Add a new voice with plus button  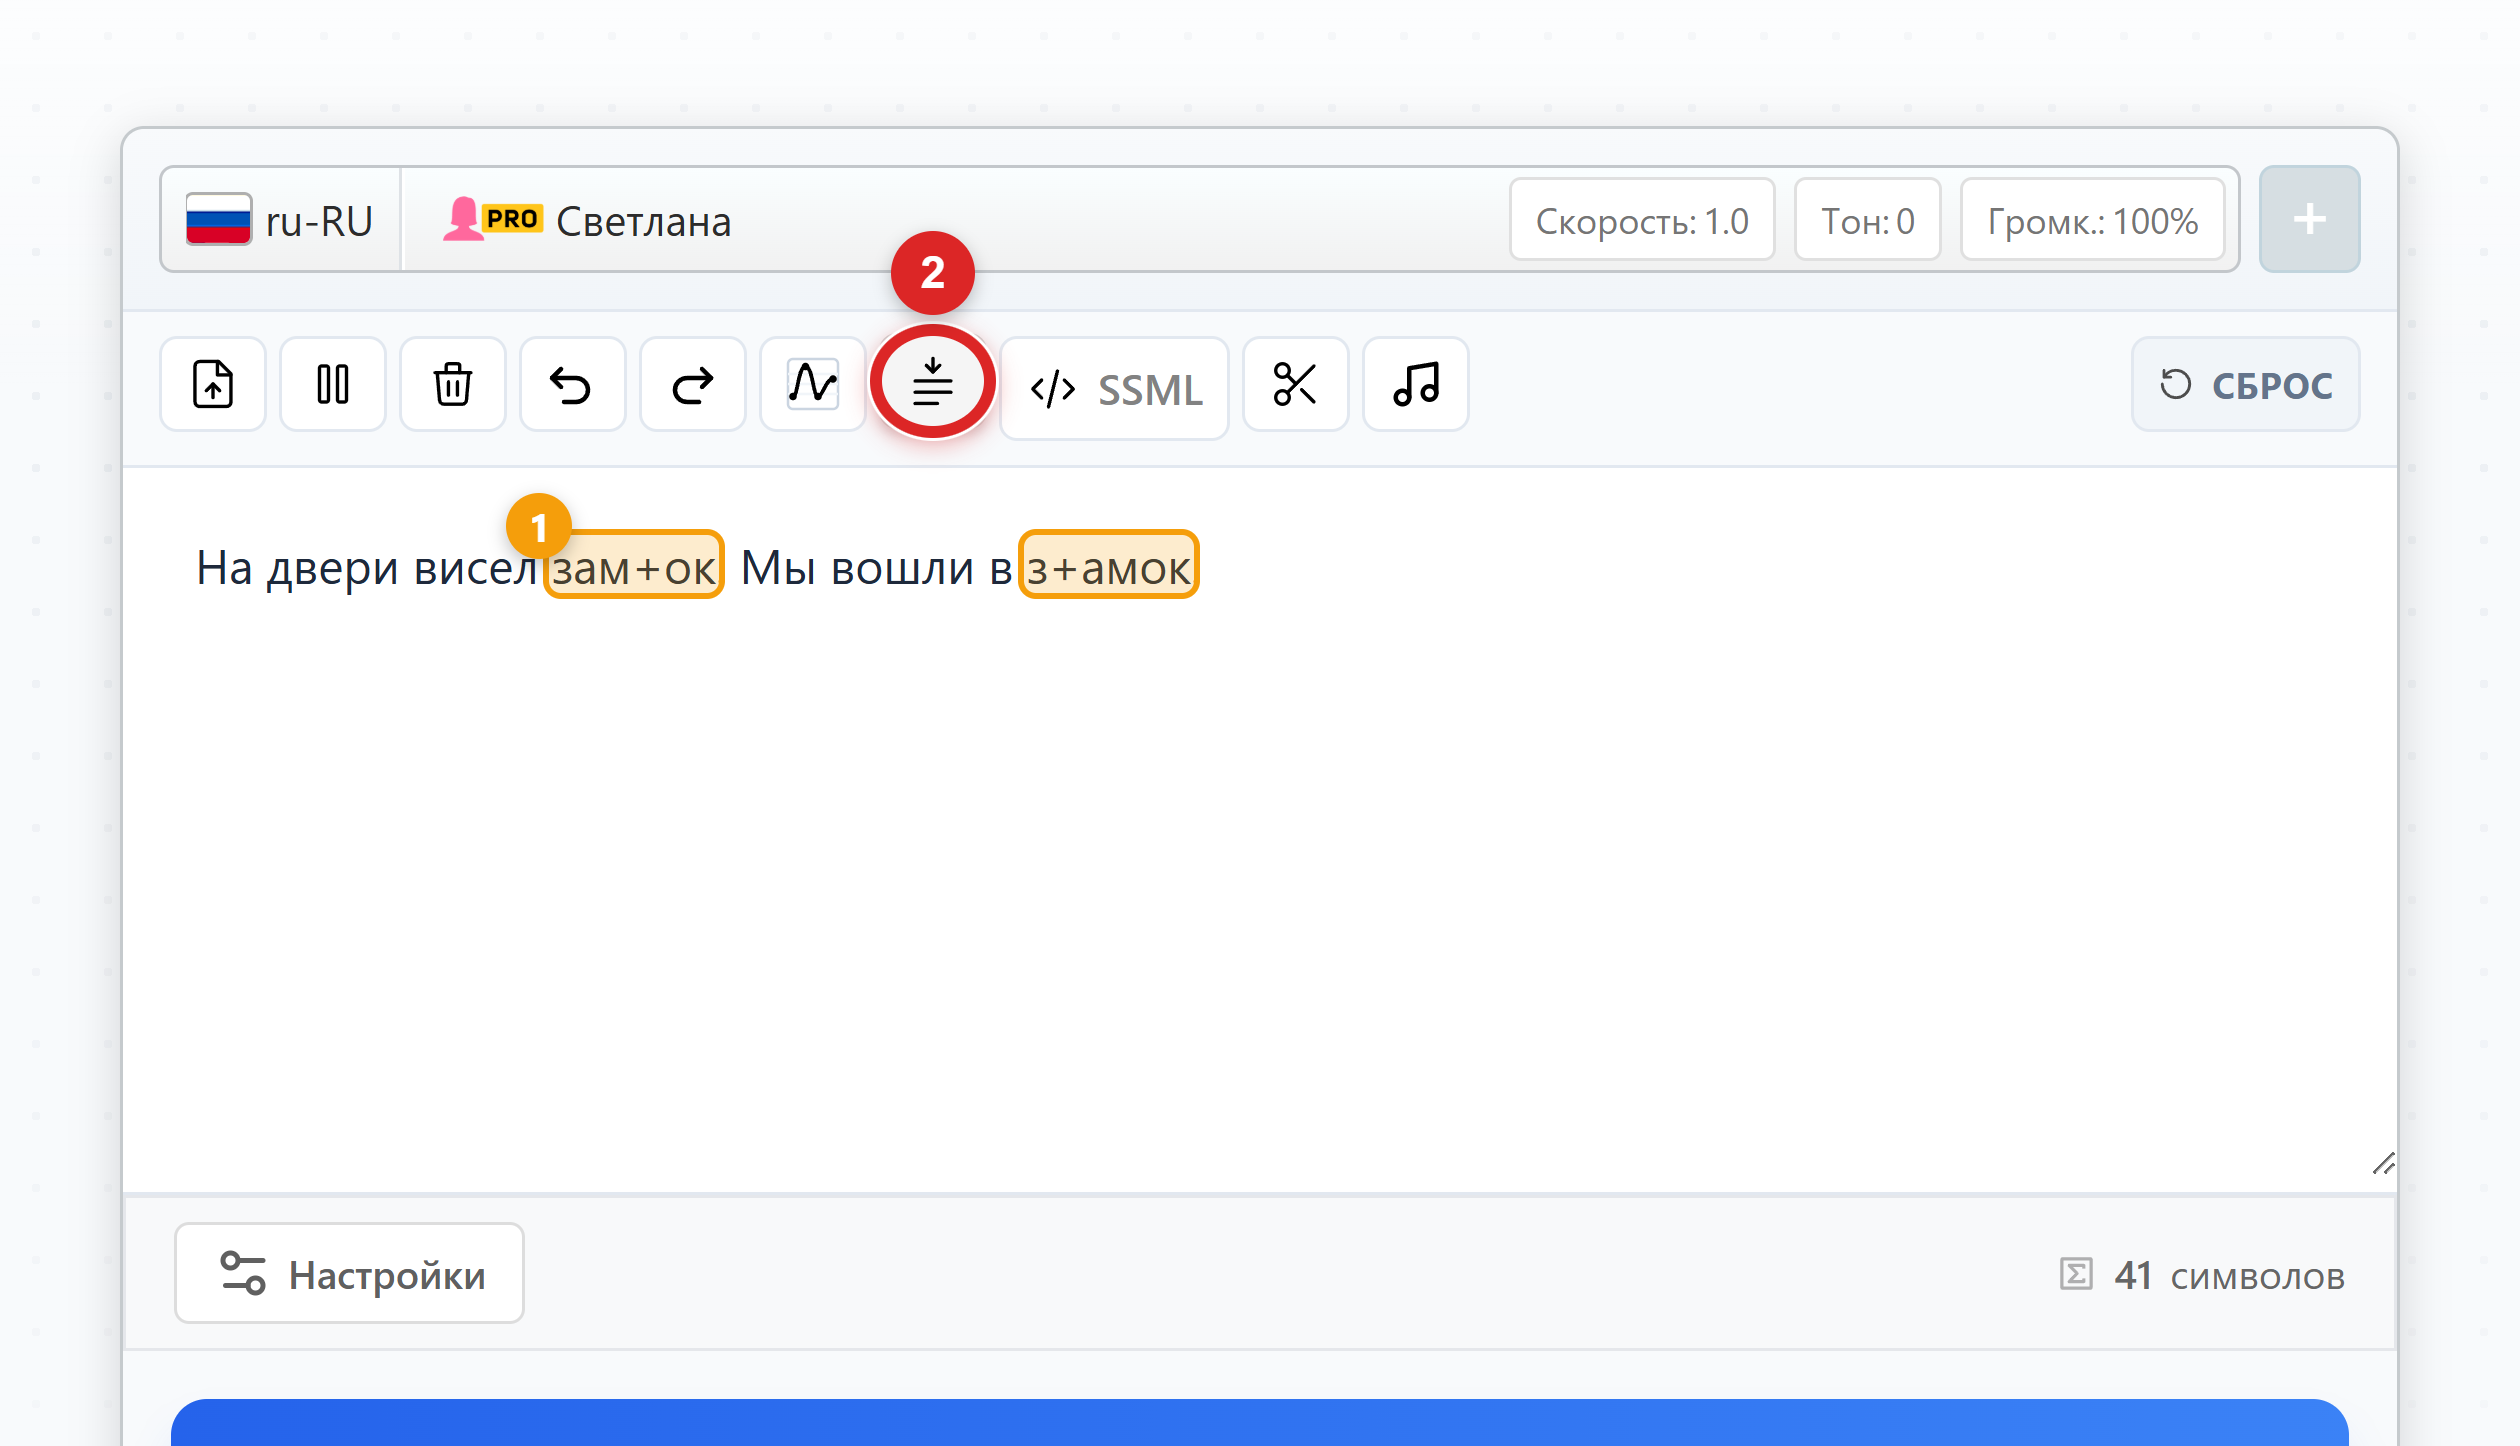(x=2310, y=219)
